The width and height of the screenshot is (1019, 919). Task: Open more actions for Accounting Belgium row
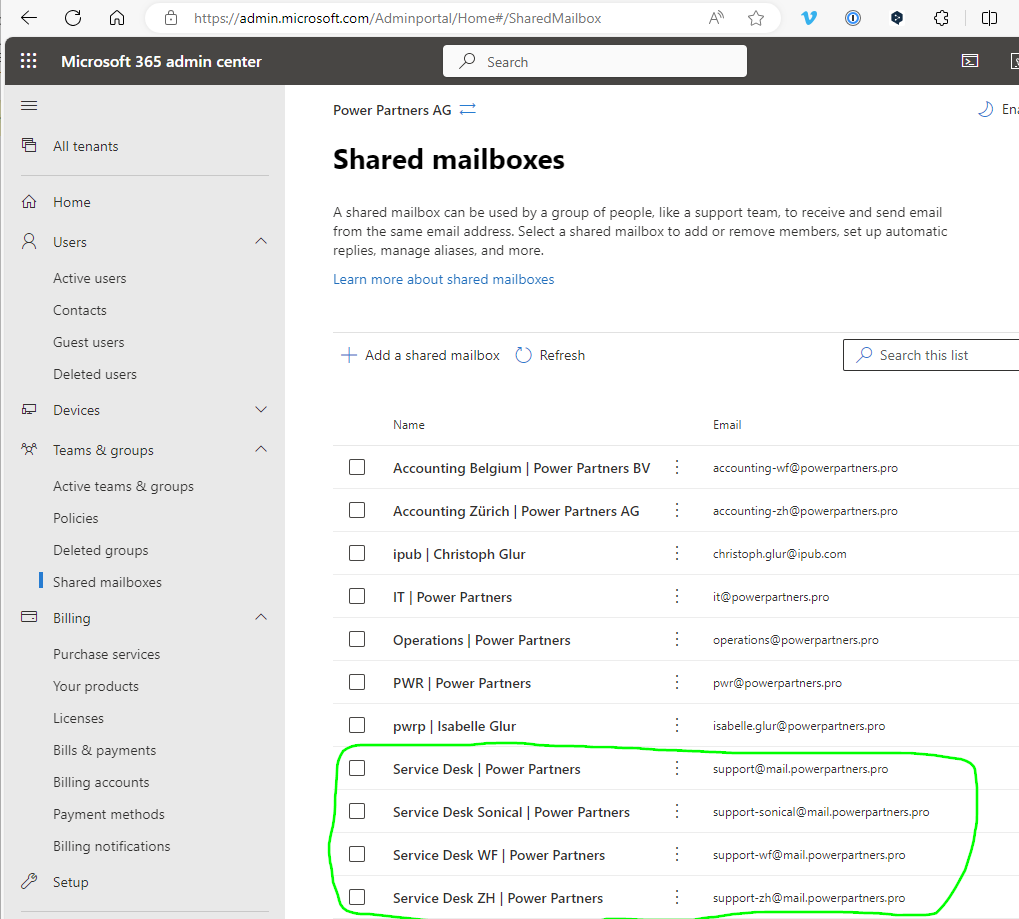pos(677,467)
